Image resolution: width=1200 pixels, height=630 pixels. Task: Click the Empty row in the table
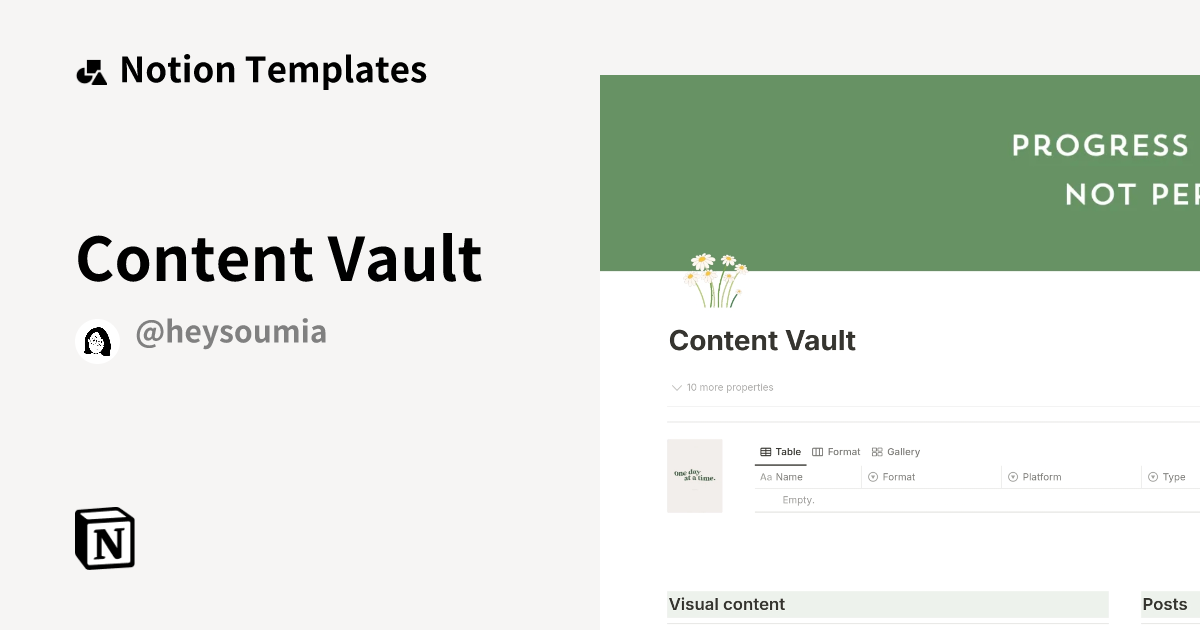798,500
